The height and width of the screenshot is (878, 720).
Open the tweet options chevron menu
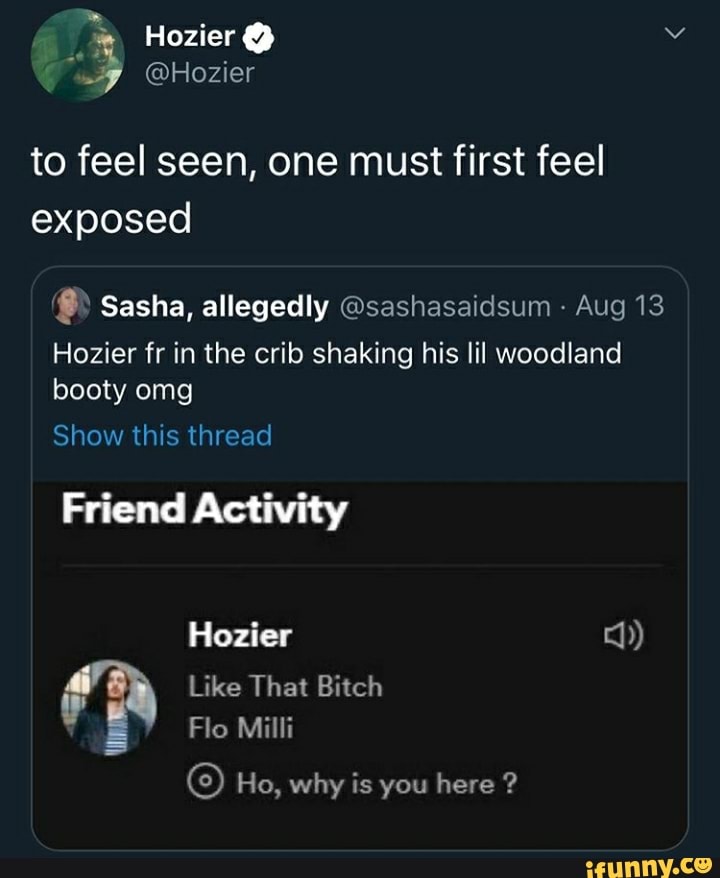tap(676, 35)
